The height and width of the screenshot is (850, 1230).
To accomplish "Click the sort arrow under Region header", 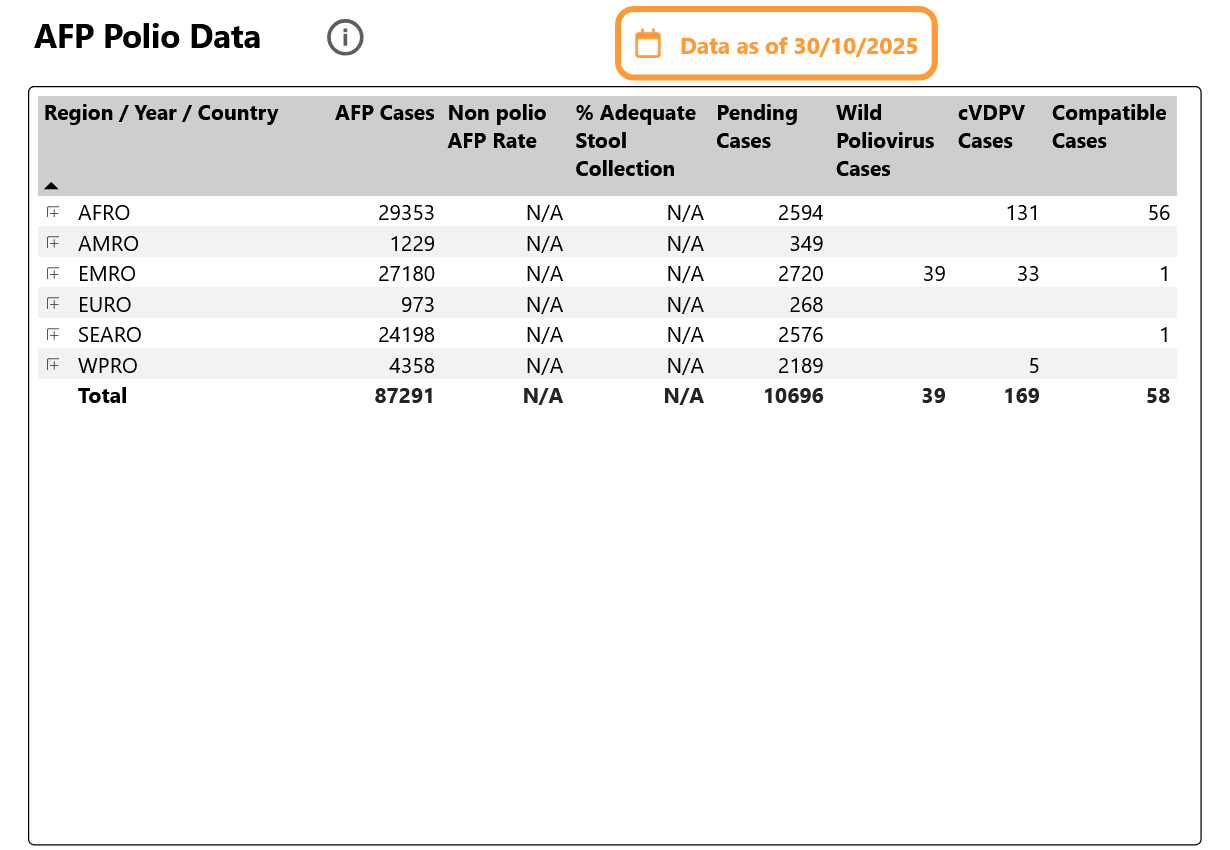I will tap(51, 186).
